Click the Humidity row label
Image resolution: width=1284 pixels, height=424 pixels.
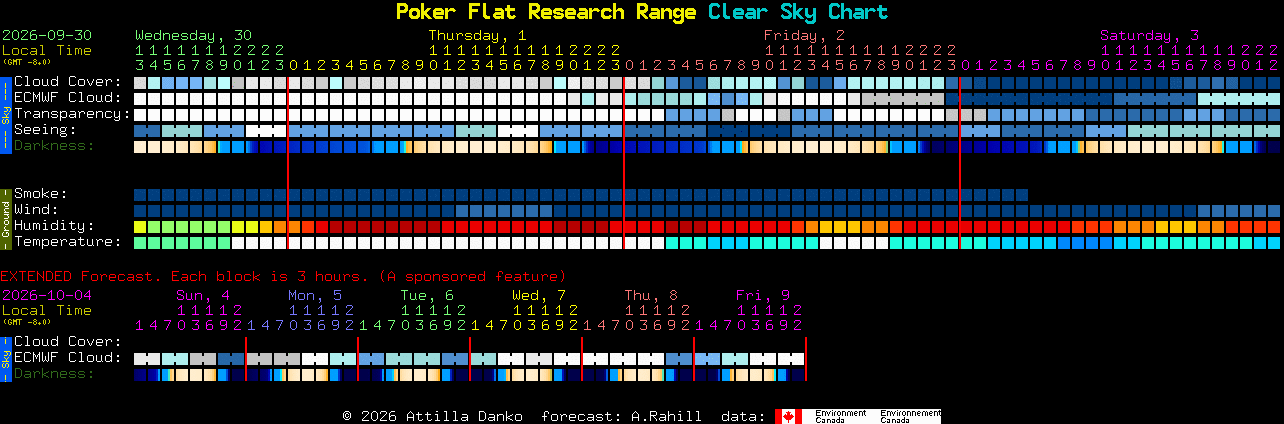click(54, 226)
